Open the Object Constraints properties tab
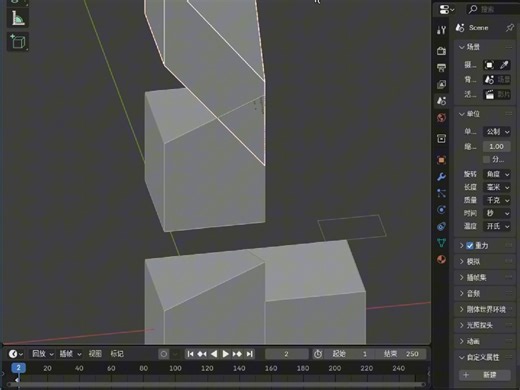Screen dimensions: 520x390 (x=441, y=226)
